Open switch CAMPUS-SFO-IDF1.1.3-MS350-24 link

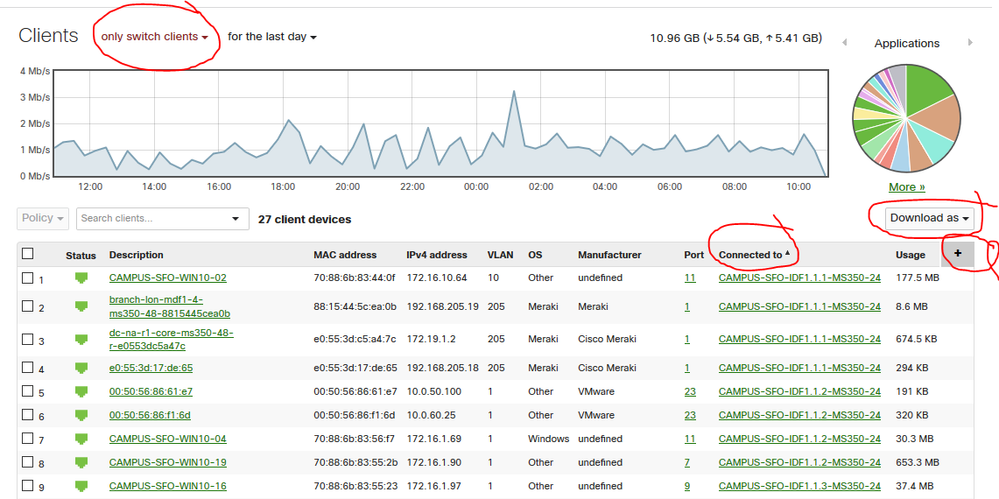click(800, 486)
